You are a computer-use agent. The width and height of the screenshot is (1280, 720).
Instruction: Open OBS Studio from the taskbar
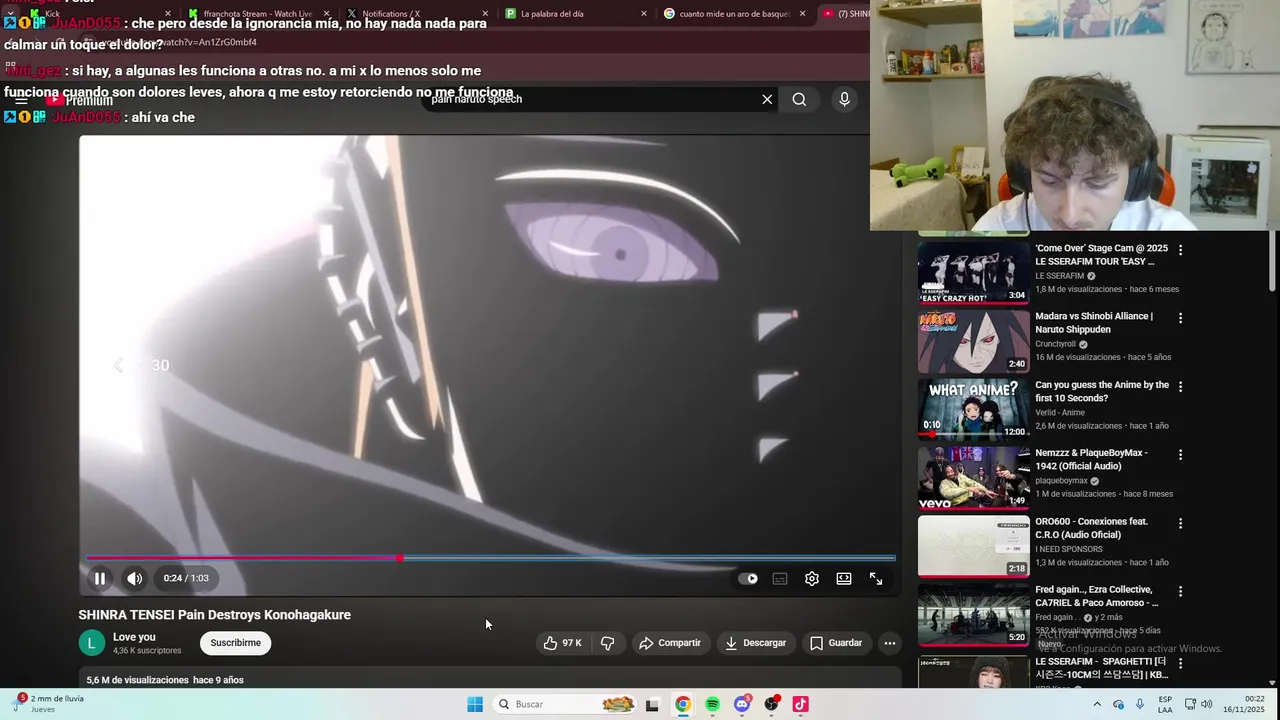(x=771, y=704)
